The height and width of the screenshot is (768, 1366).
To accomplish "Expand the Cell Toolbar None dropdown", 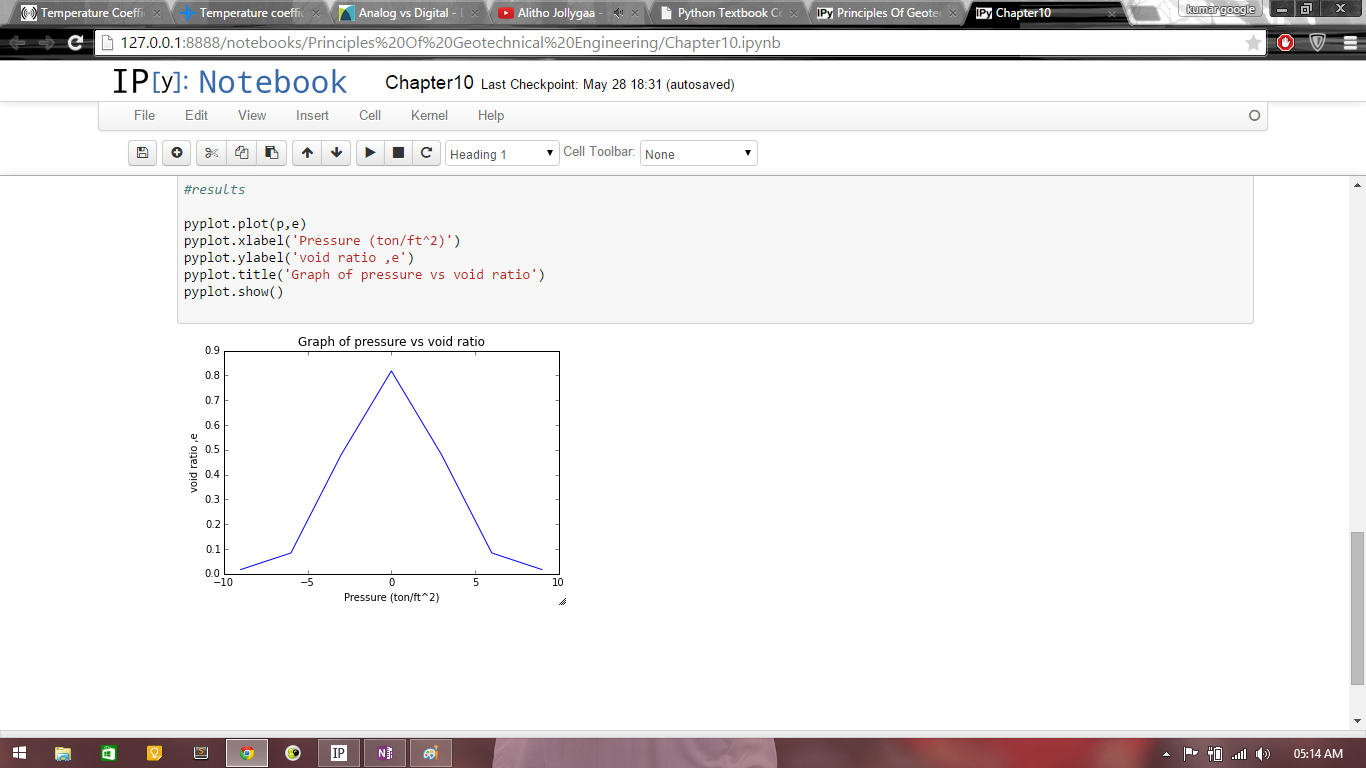I will pos(698,154).
